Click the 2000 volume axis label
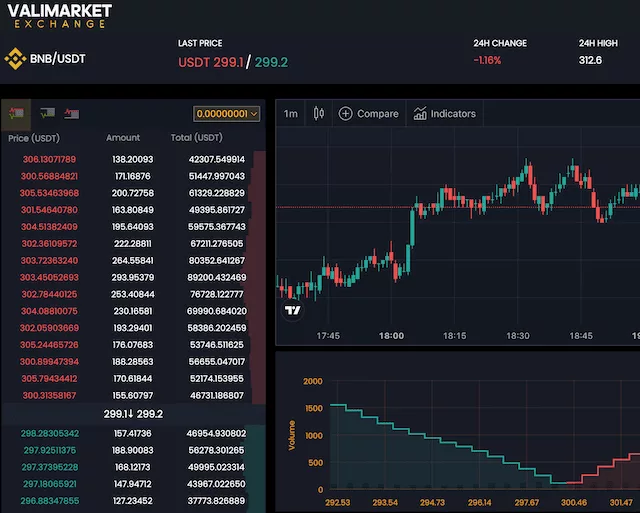 click(313, 381)
